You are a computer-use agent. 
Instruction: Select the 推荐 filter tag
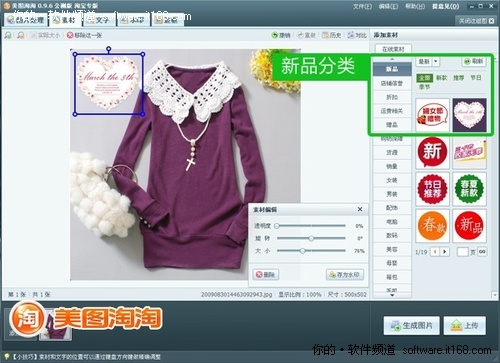[x=458, y=78]
